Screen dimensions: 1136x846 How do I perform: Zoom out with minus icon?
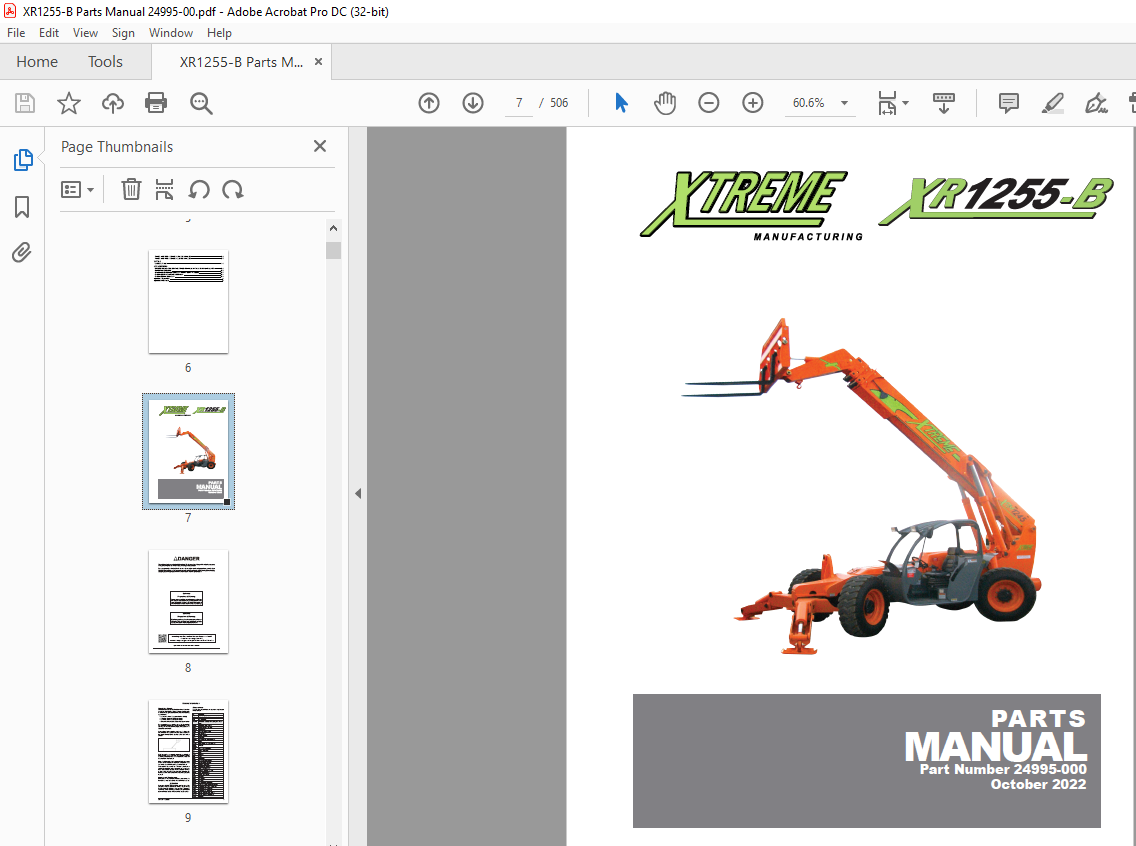(709, 103)
